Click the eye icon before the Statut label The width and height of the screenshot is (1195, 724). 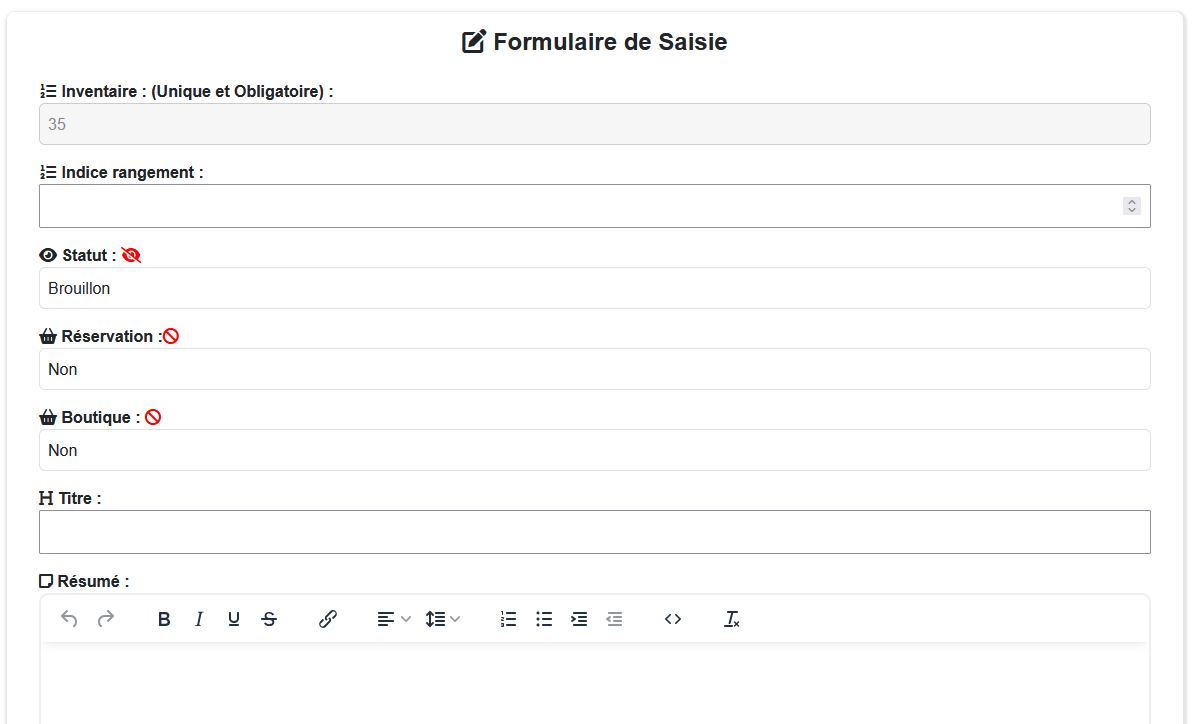pos(47,255)
